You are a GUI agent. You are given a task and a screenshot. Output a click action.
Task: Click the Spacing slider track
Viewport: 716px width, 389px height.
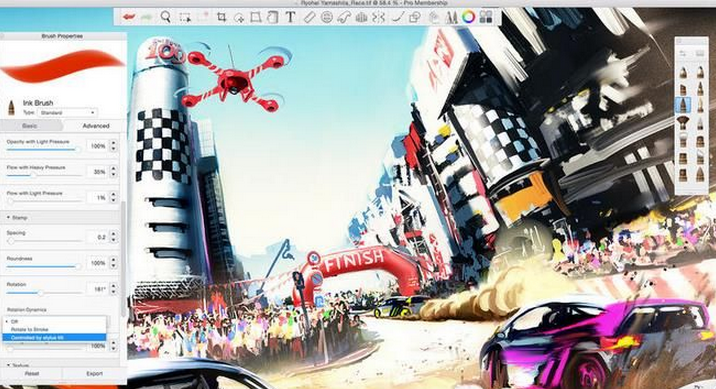click(43, 241)
